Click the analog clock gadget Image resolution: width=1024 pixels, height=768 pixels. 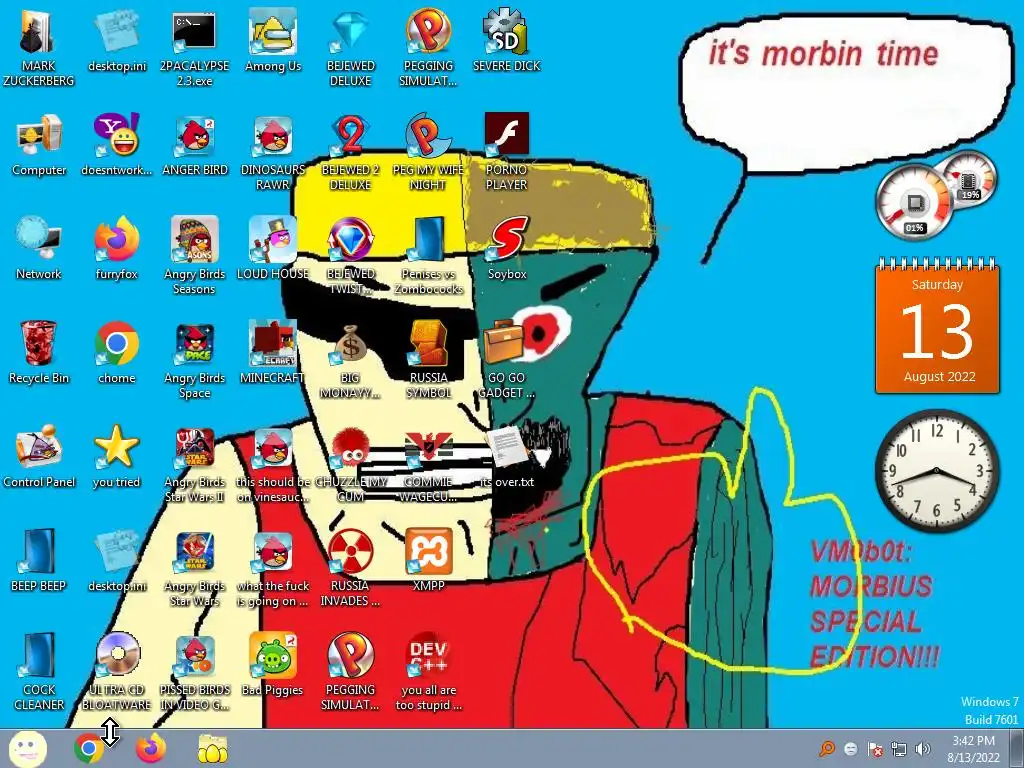tap(936, 471)
